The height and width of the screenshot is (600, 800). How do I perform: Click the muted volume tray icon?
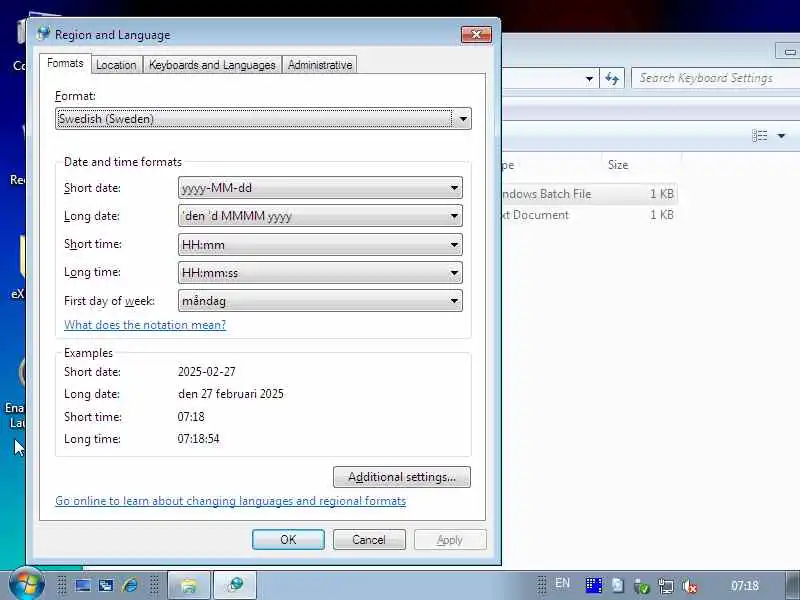(690, 586)
